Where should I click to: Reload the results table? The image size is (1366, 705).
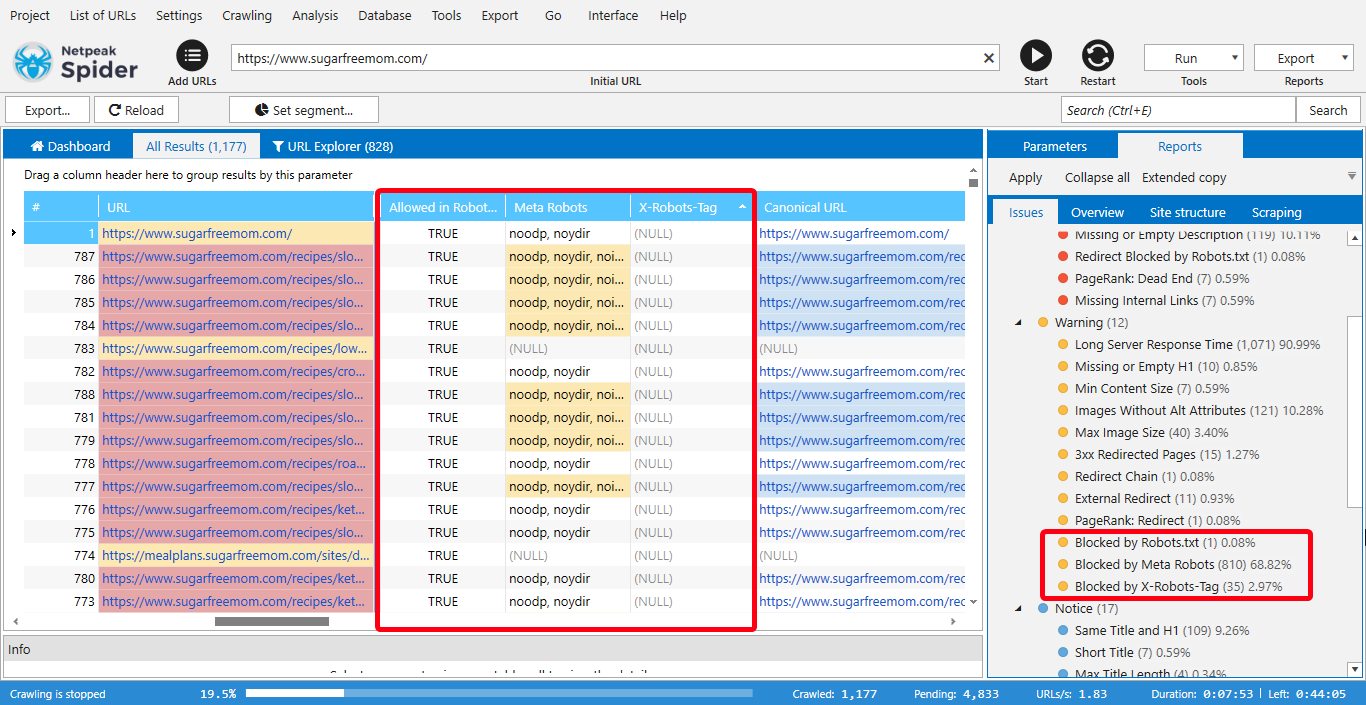coord(136,110)
